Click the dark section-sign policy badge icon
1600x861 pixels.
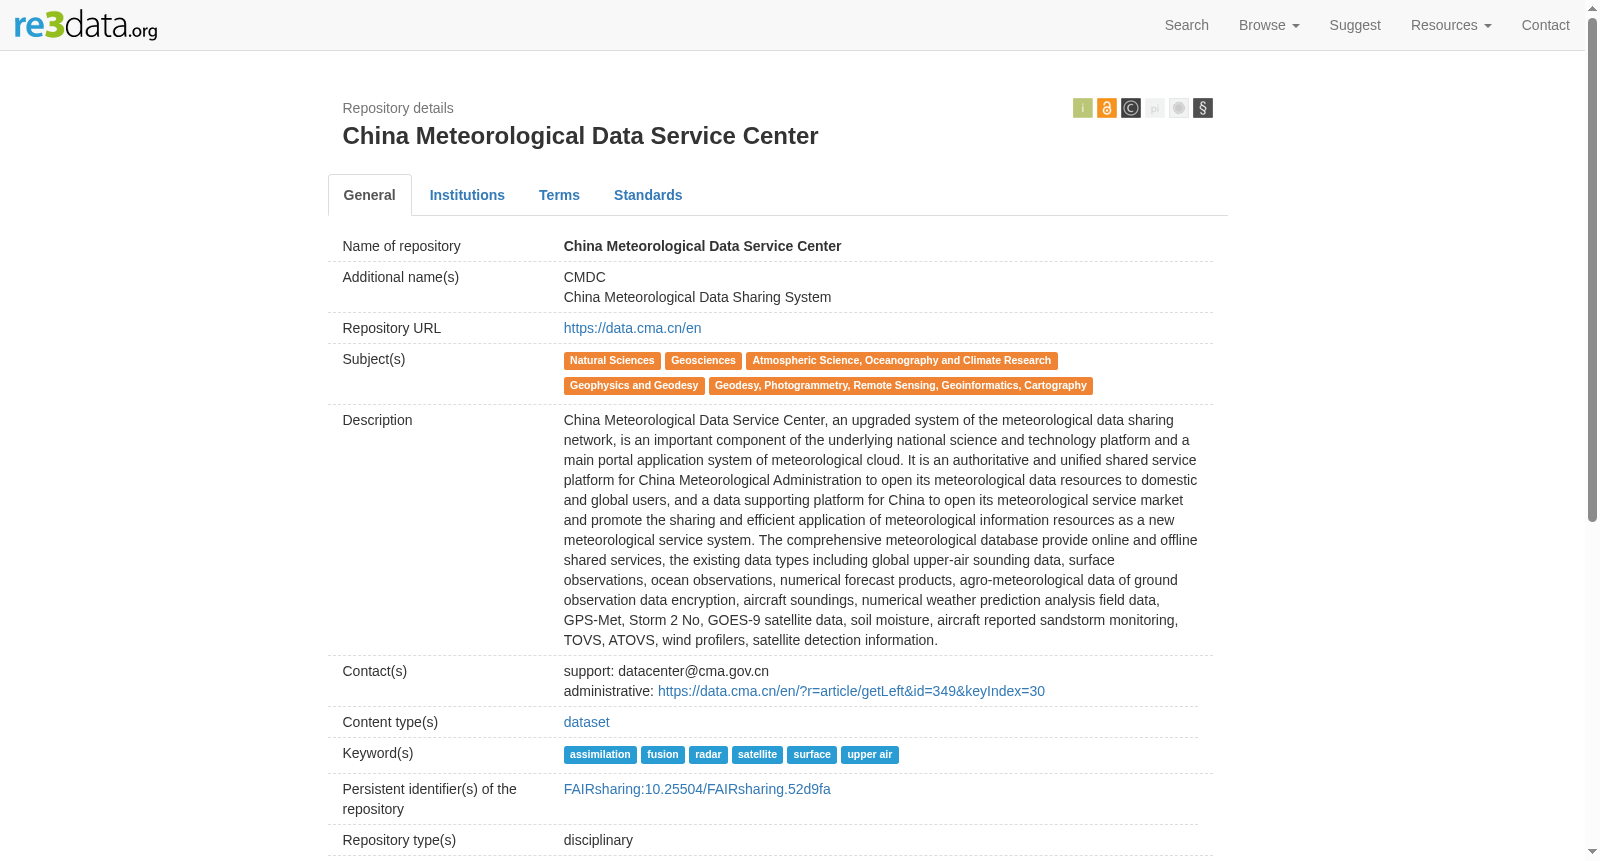(1202, 108)
